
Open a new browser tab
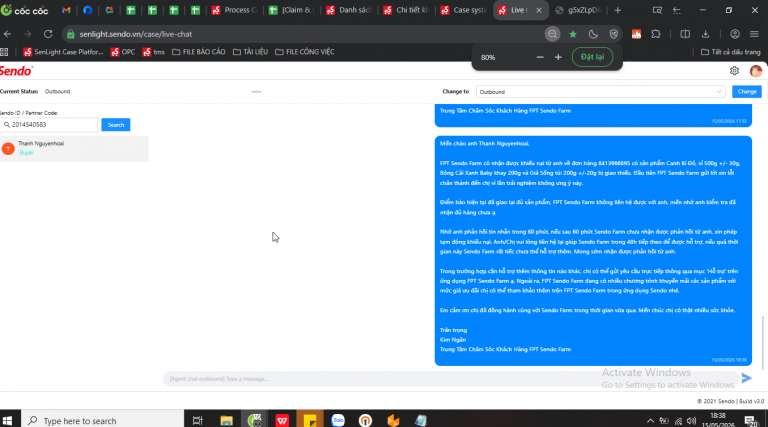point(618,10)
